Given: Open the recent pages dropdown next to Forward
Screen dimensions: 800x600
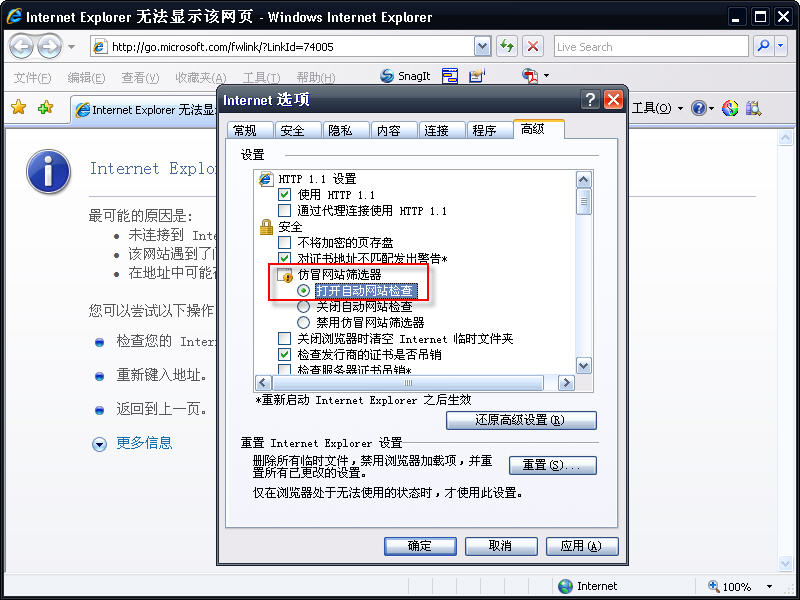Looking at the screenshot, I should point(71,47).
